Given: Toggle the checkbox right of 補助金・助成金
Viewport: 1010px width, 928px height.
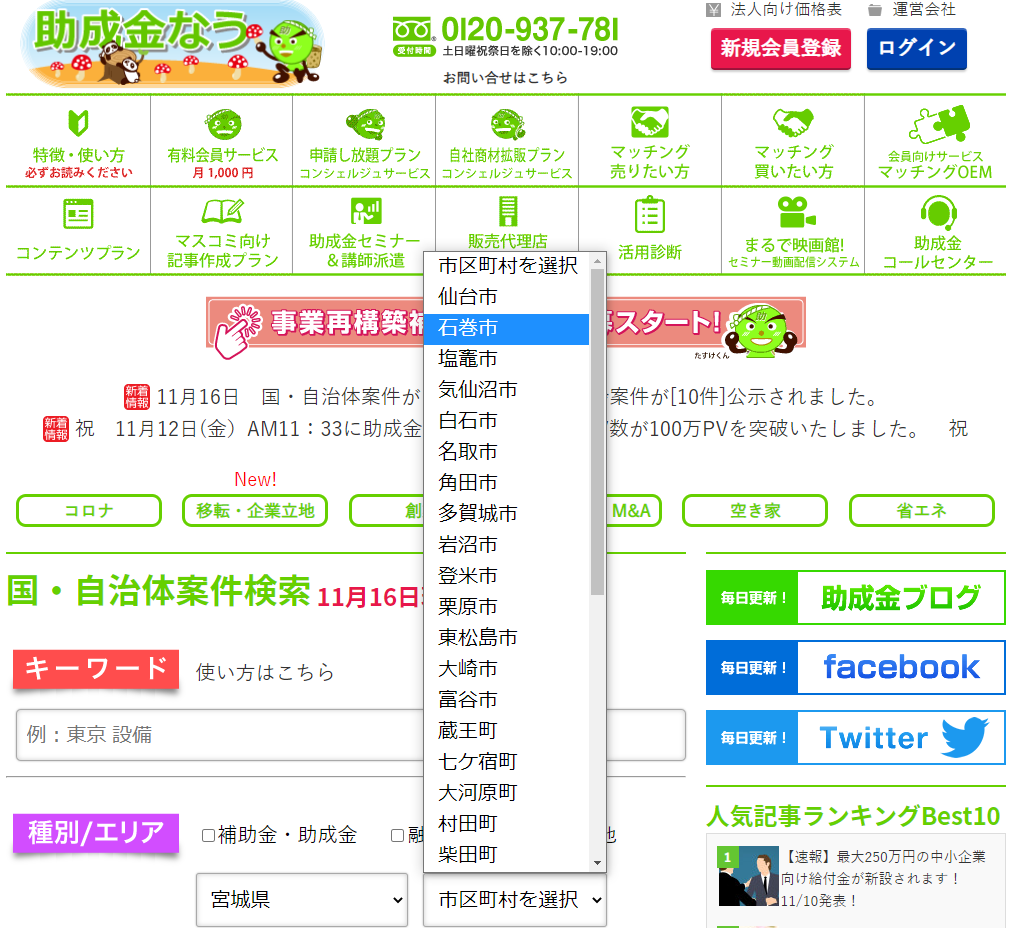Looking at the screenshot, I should click(397, 835).
